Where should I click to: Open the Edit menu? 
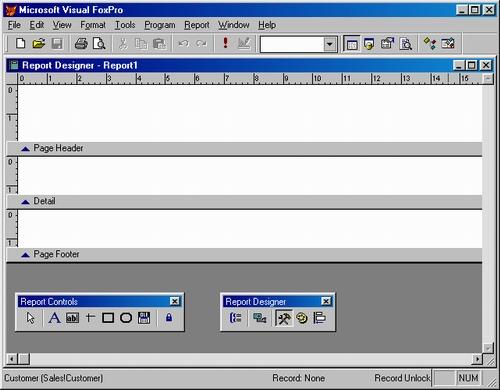click(x=37, y=25)
